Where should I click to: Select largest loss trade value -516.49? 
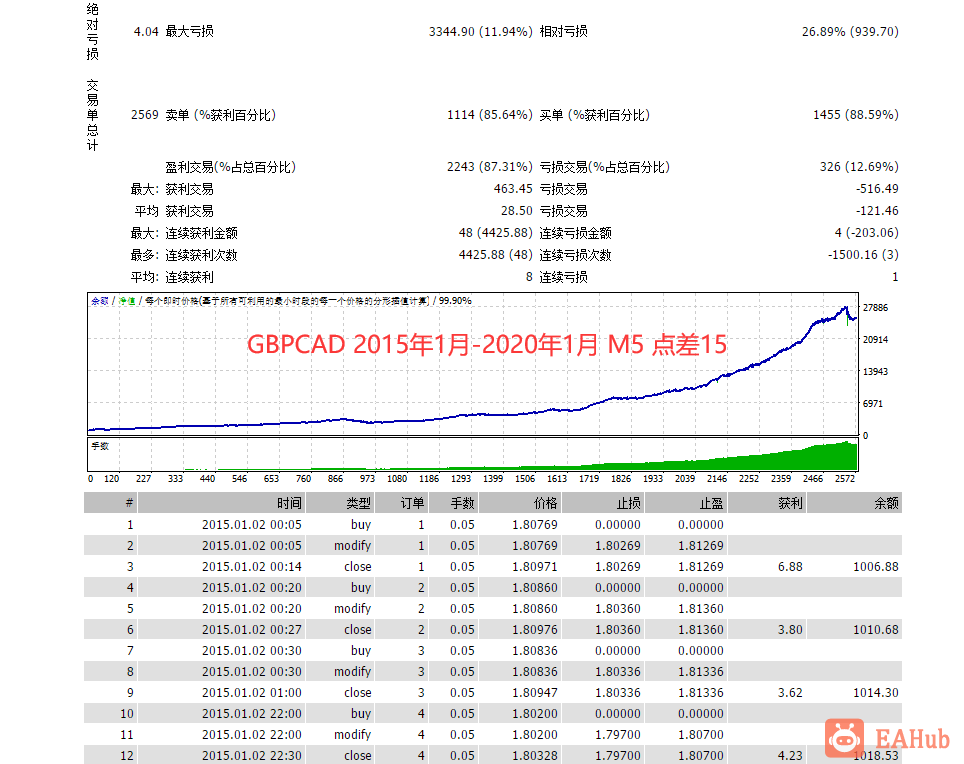877,189
